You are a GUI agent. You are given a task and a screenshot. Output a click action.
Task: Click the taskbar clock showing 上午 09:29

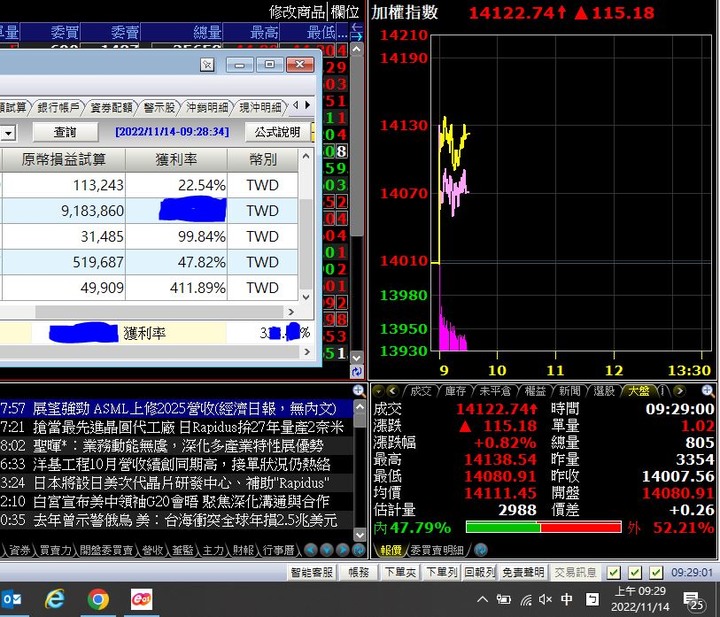tap(640, 599)
